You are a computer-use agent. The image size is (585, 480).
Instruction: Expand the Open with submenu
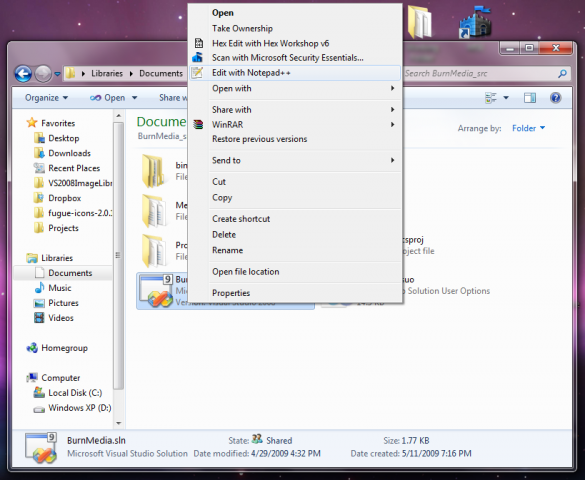tap(295, 88)
